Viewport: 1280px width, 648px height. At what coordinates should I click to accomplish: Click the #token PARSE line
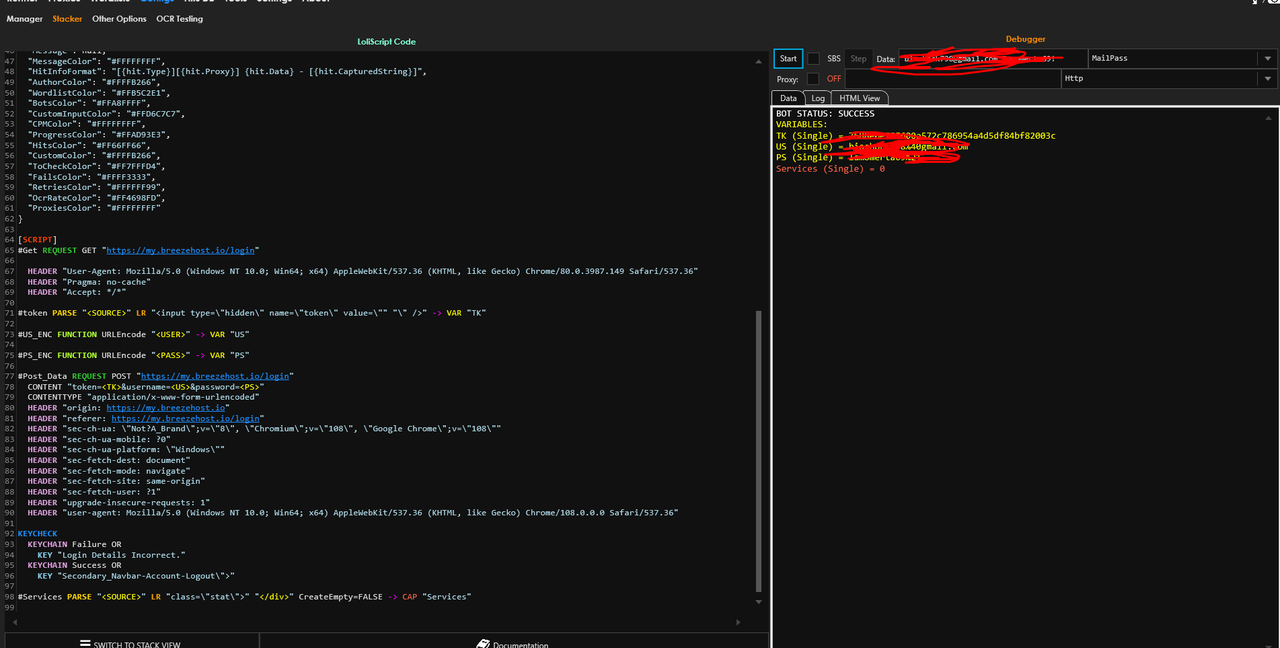pyautogui.click(x=252, y=313)
